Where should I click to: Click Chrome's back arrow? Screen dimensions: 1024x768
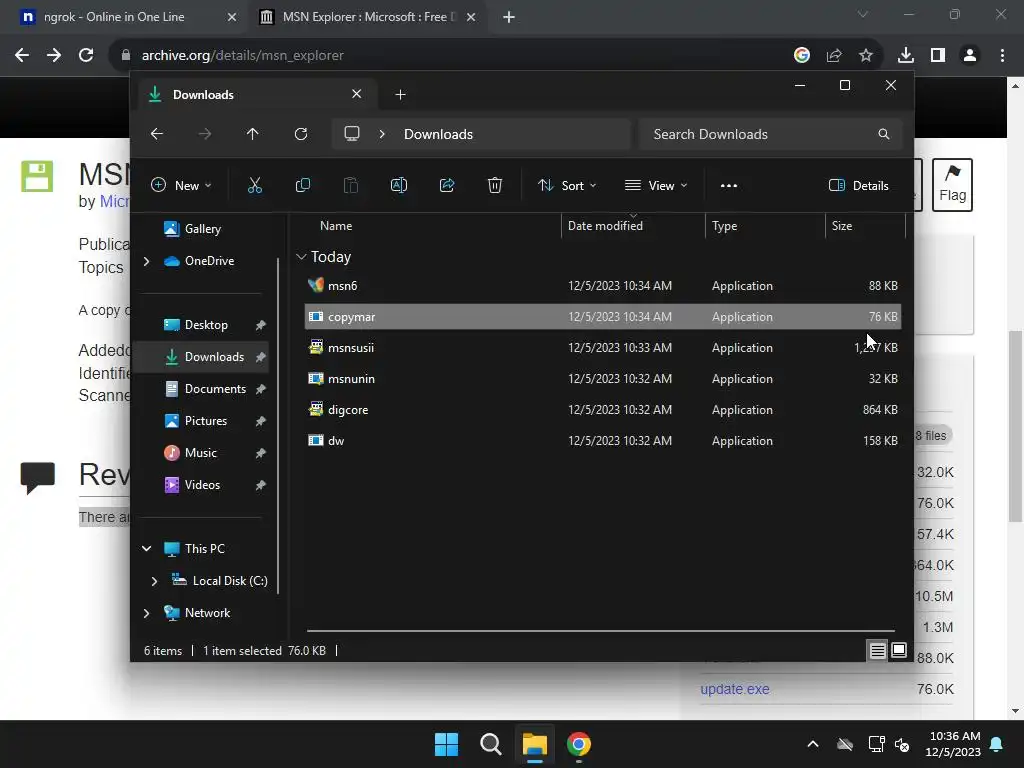[22, 56]
